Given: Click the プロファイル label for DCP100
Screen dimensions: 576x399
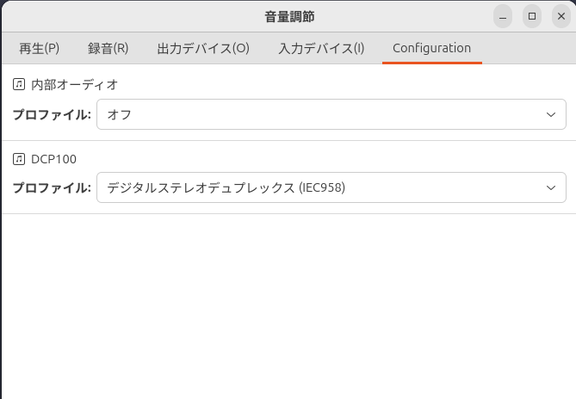Looking at the screenshot, I should click(52, 188).
